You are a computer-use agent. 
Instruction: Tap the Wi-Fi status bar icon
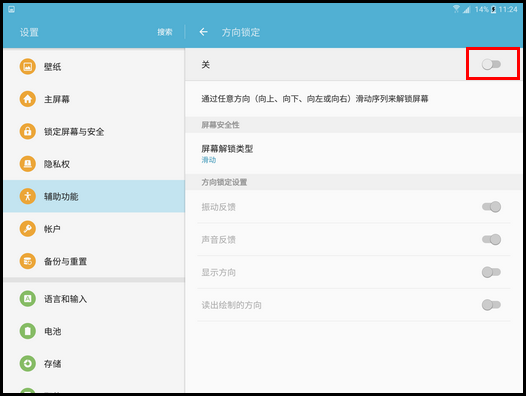click(456, 9)
